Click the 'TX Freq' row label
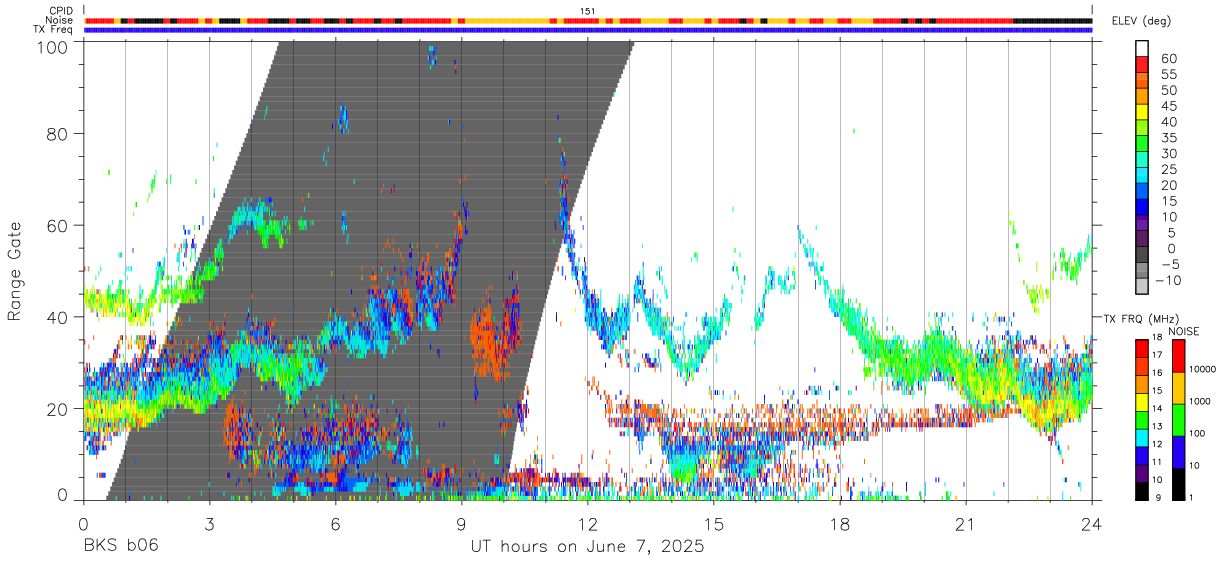 [x=55, y=30]
